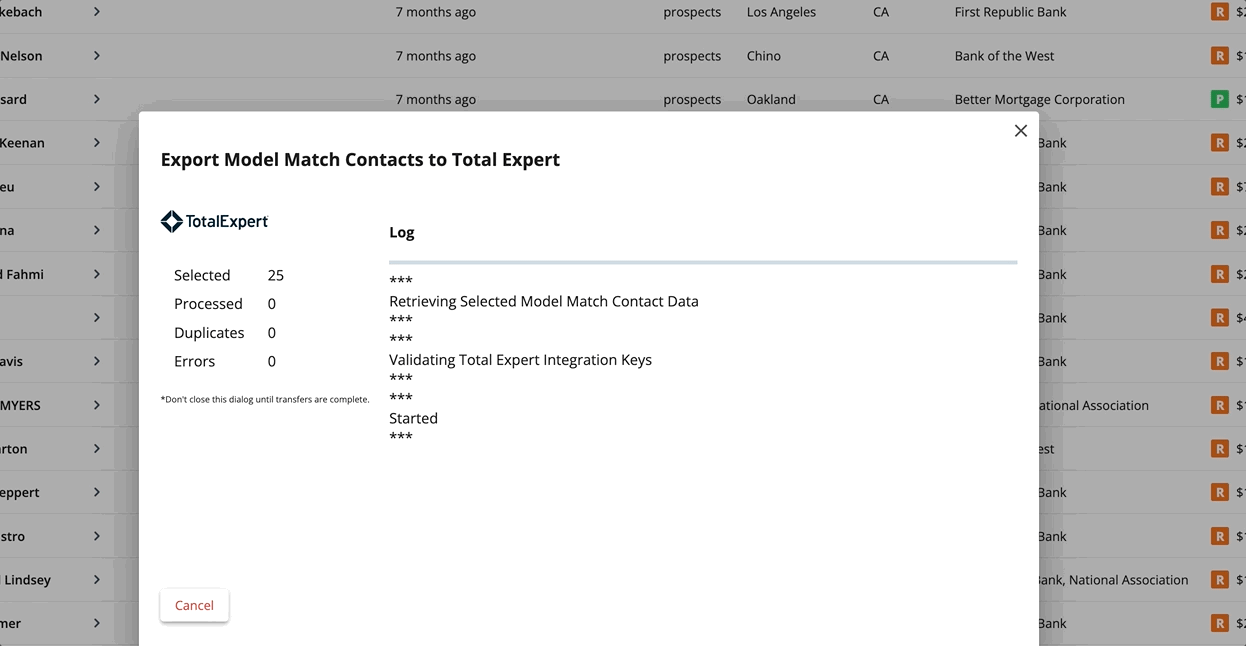This screenshot has height=646, width=1246.
Task: Click the export progress bar under Log
Action: click(702, 262)
